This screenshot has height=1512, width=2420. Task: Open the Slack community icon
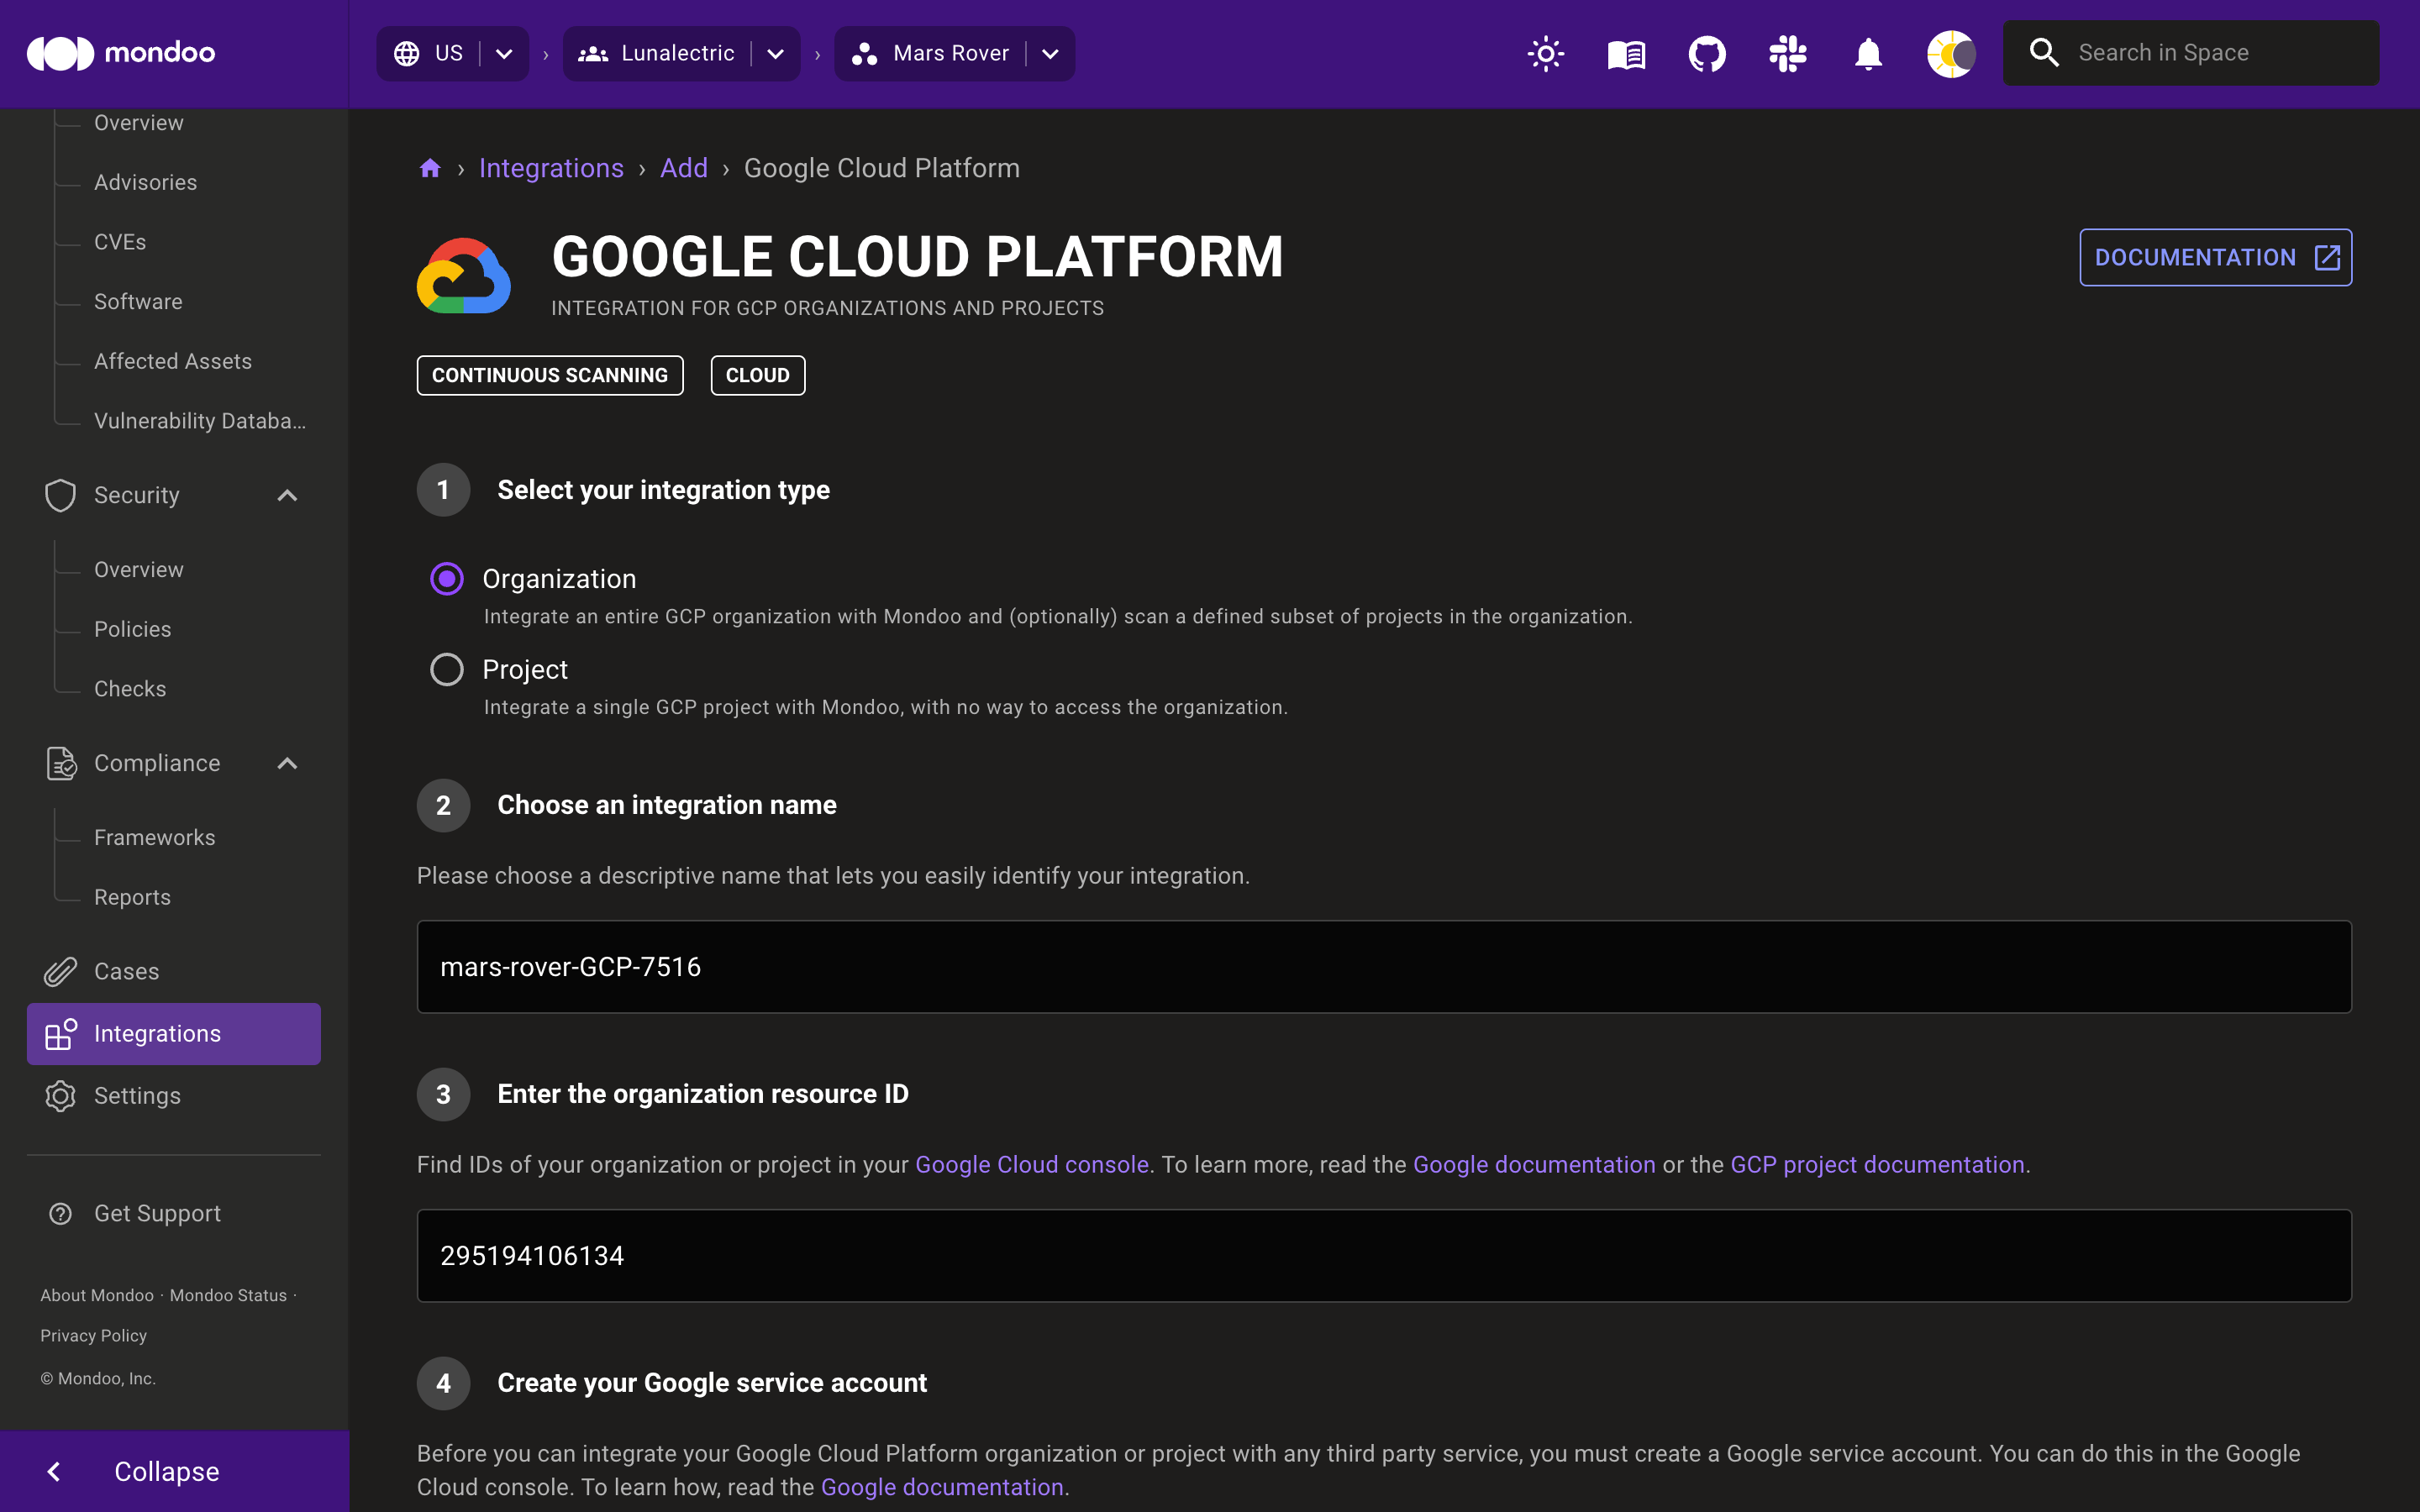tap(1787, 53)
